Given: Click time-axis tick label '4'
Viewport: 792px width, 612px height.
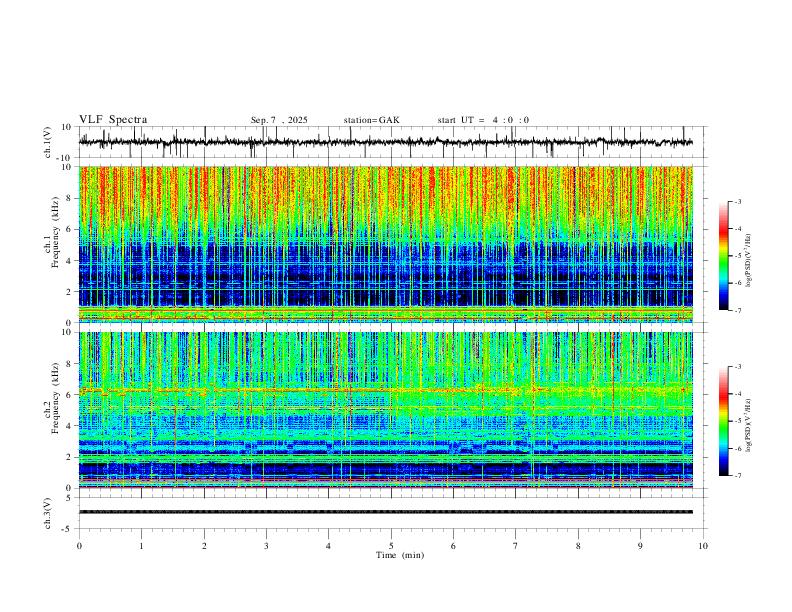Looking at the screenshot, I should pos(328,546).
